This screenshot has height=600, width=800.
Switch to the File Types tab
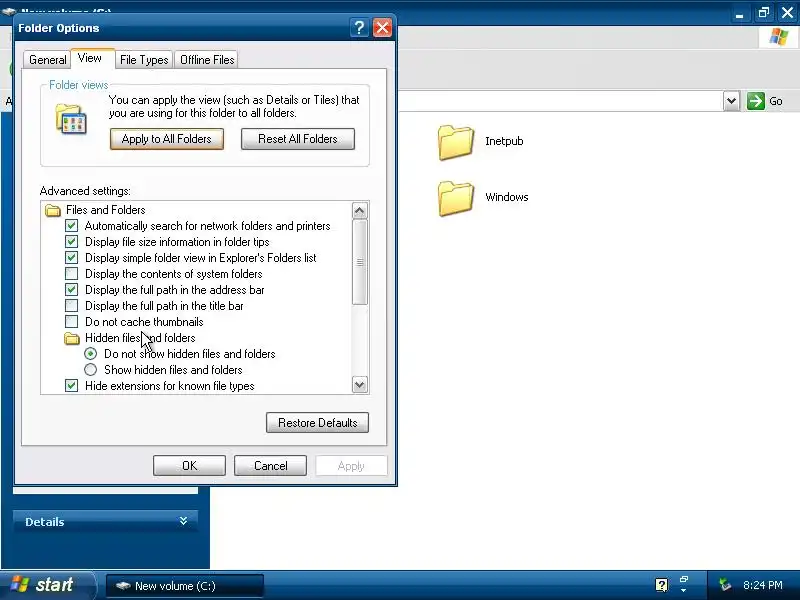pyautogui.click(x=144, y=60)
